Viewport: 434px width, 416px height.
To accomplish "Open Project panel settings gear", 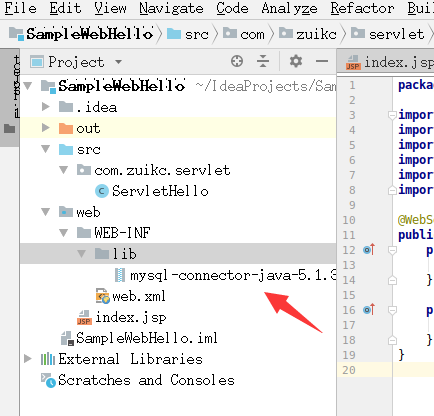I will [296, 61].
